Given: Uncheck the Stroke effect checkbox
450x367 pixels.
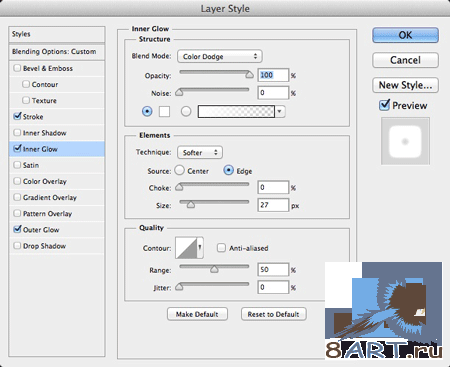Looking at the screenshot, I should click(17, 116).
